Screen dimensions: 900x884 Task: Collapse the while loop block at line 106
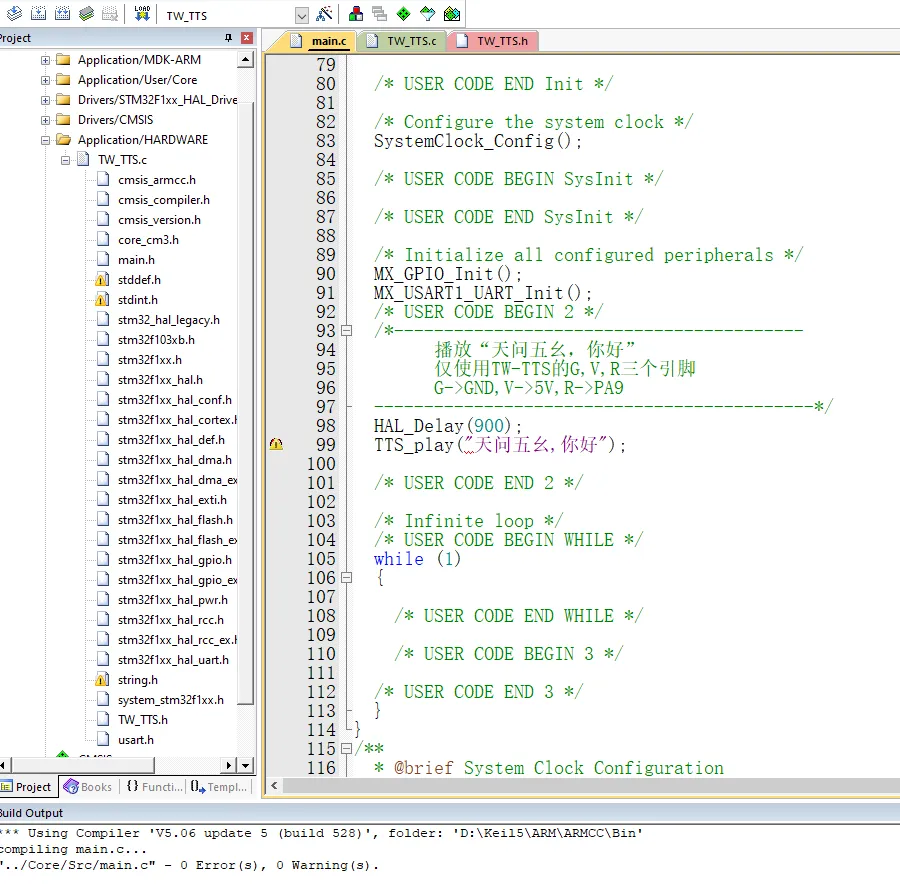tap(346, 578)
